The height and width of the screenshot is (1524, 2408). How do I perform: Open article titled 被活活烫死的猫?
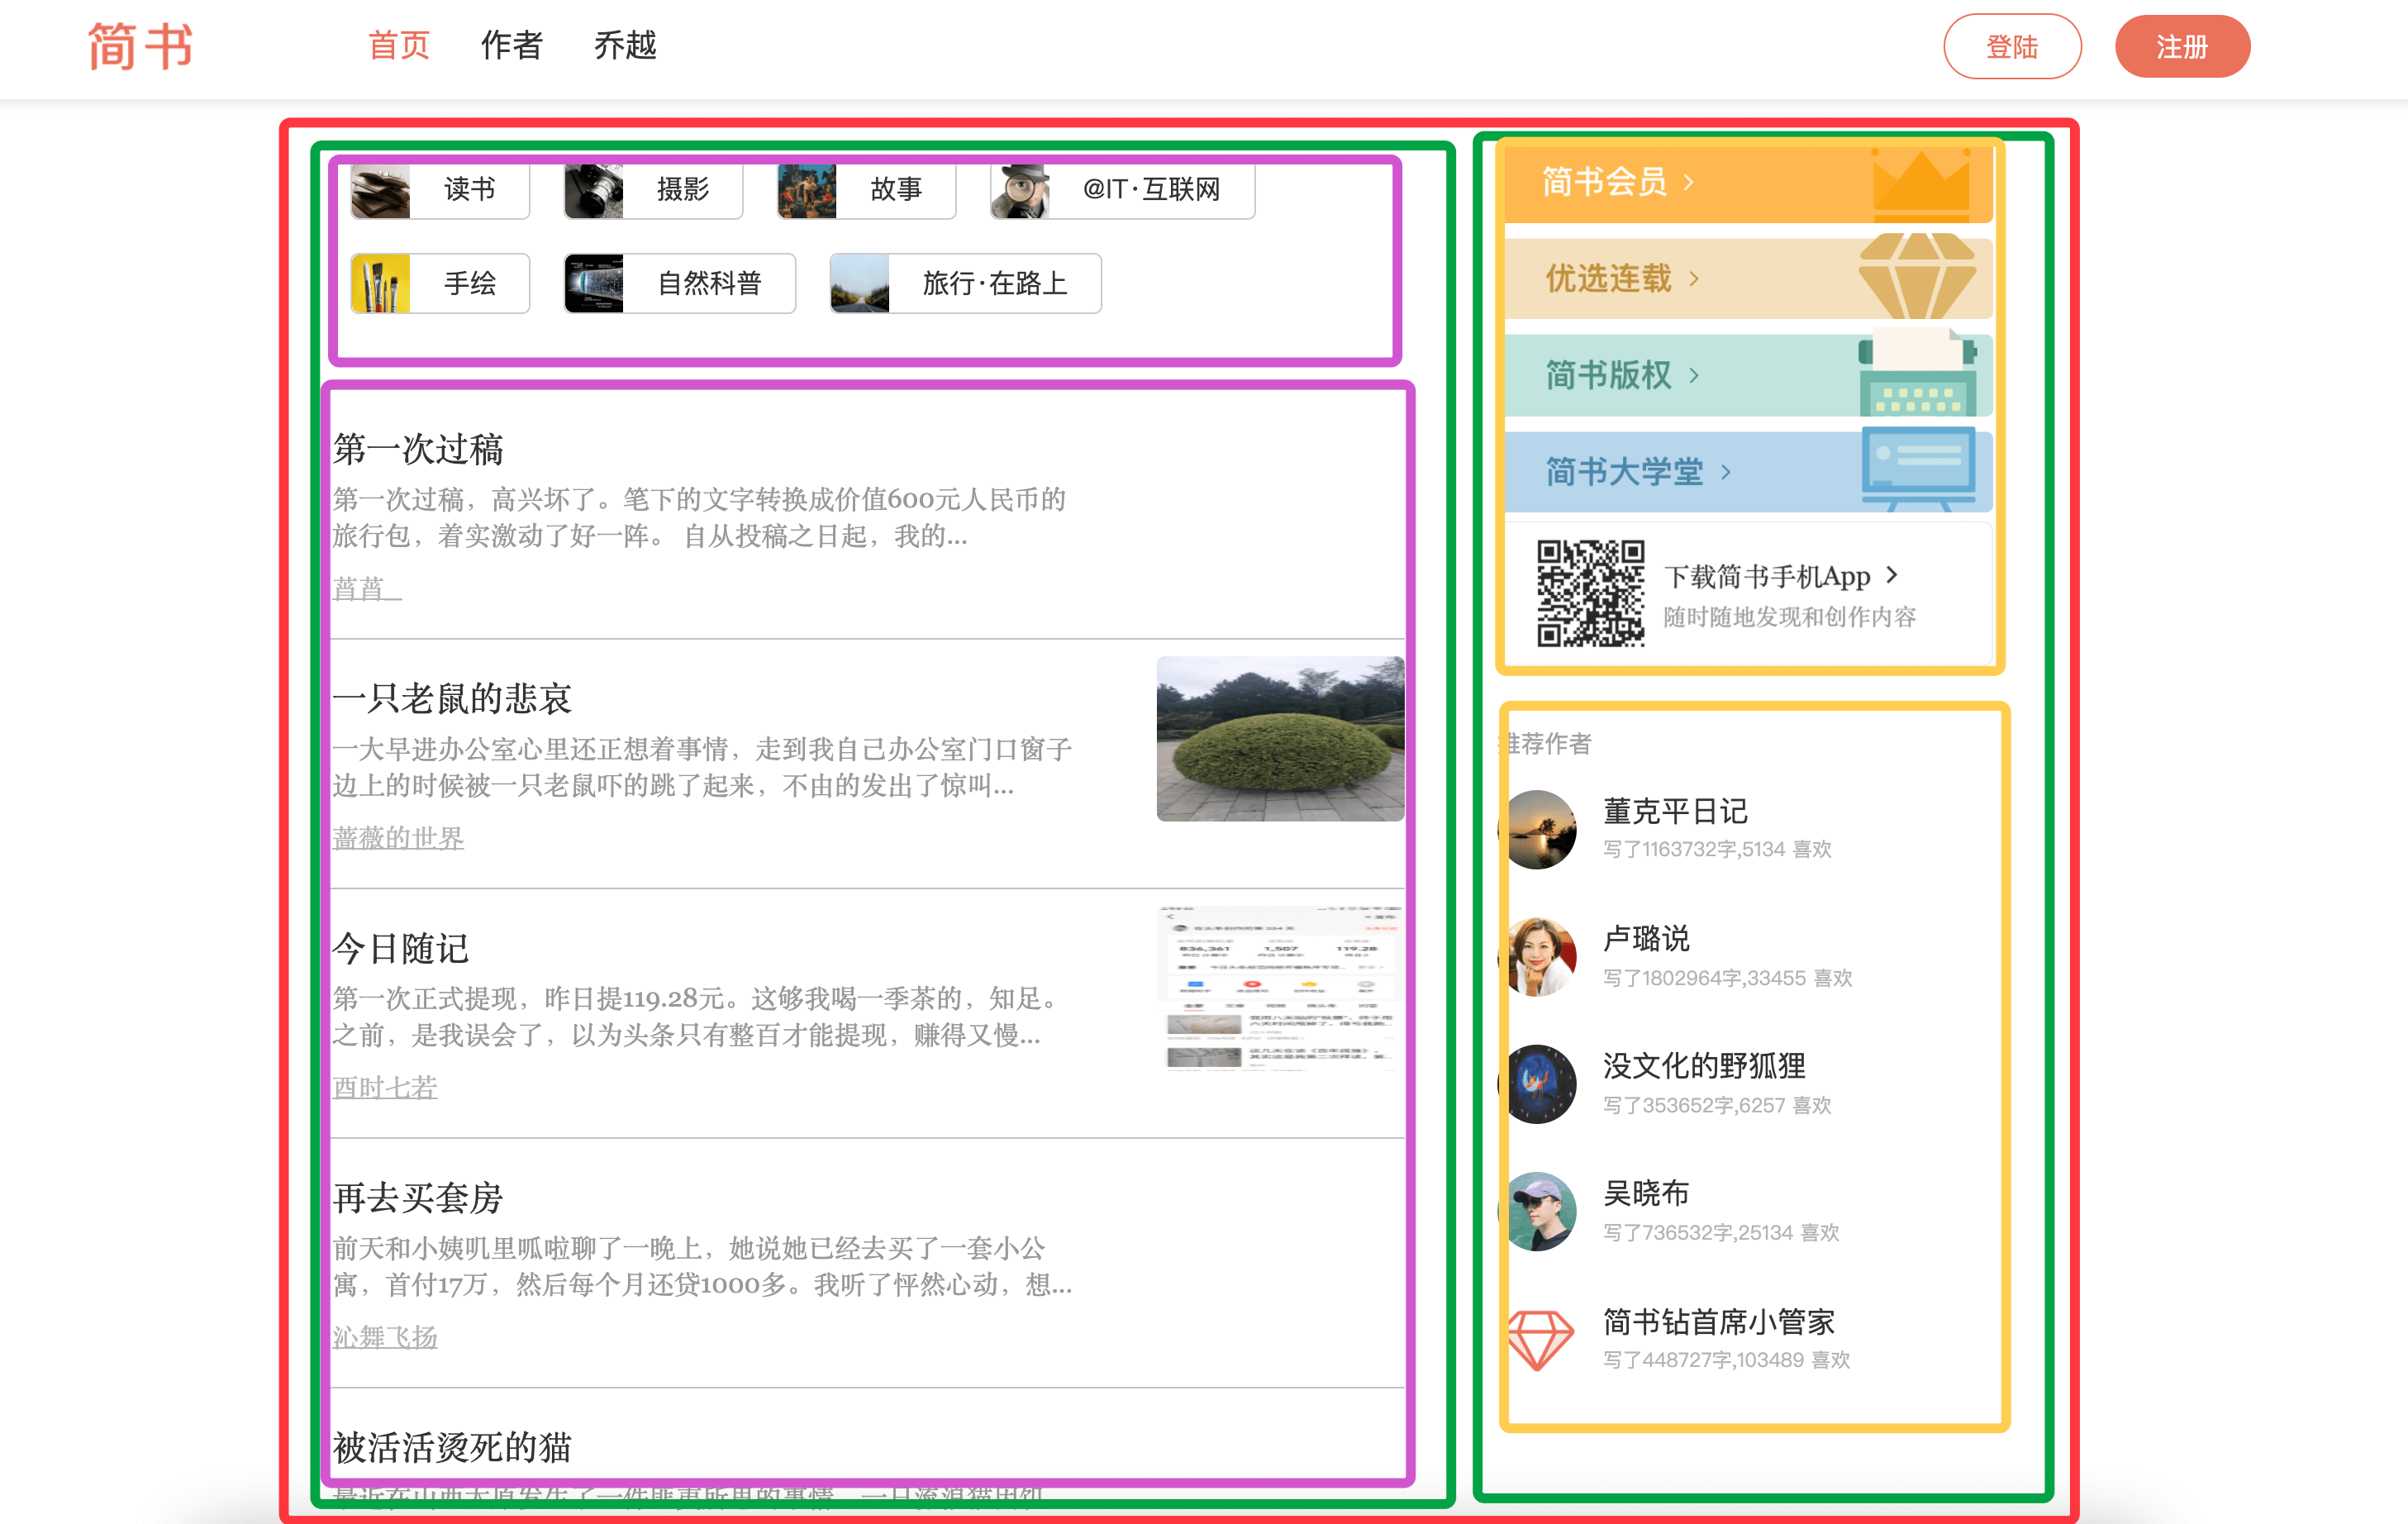451,1447
